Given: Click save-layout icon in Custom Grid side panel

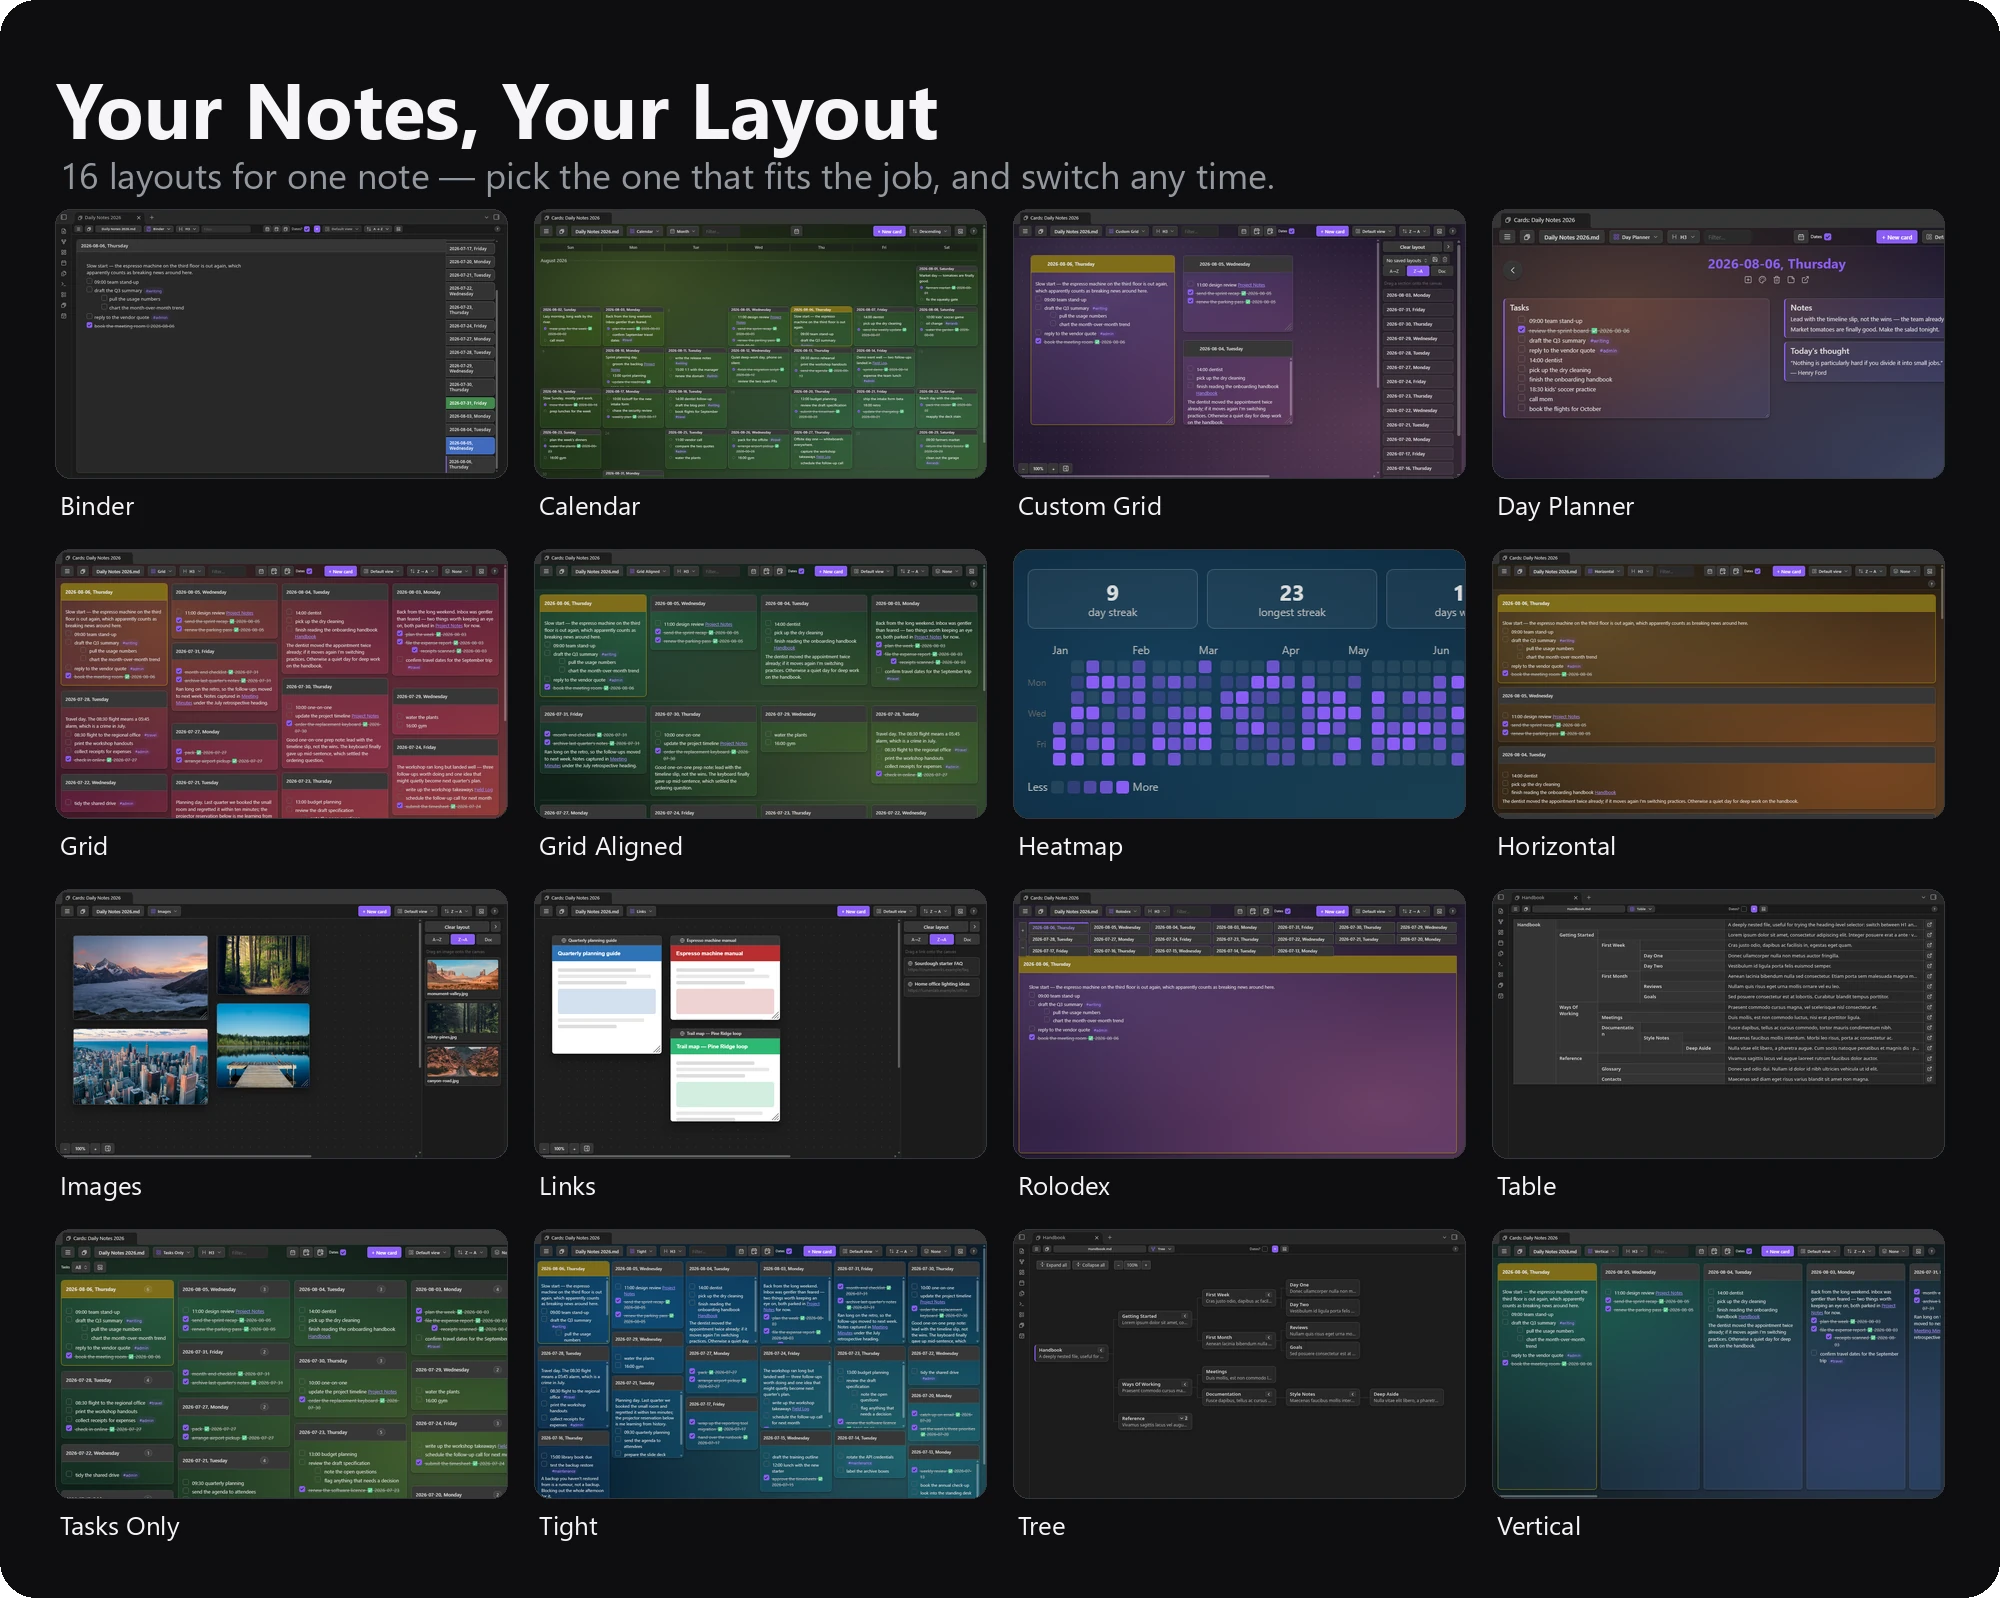Looking at the screenshot, I should 1435,260.
